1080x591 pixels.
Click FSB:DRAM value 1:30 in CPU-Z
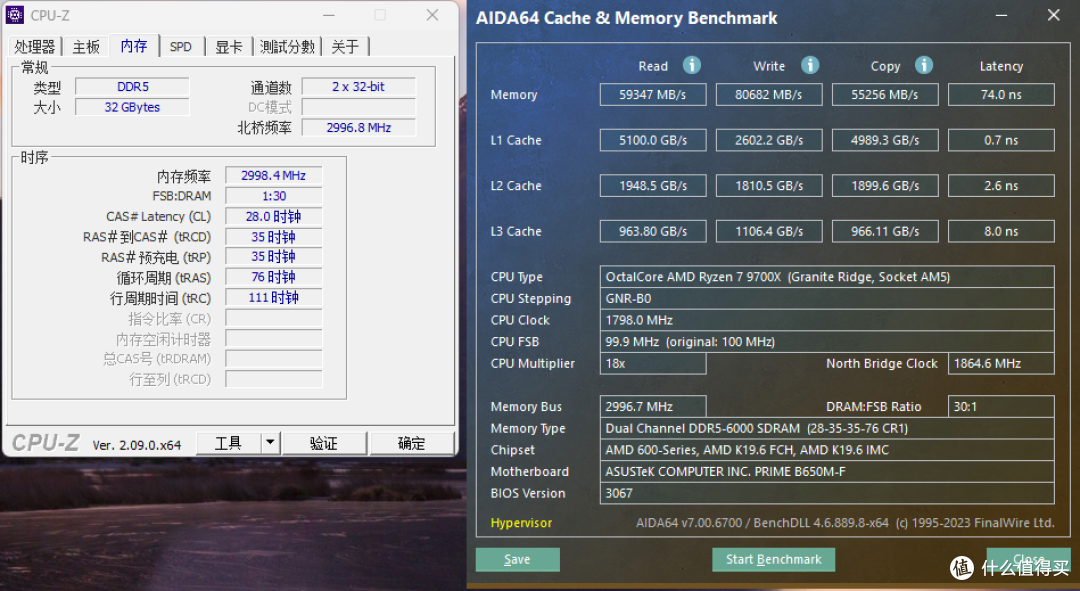273,196
